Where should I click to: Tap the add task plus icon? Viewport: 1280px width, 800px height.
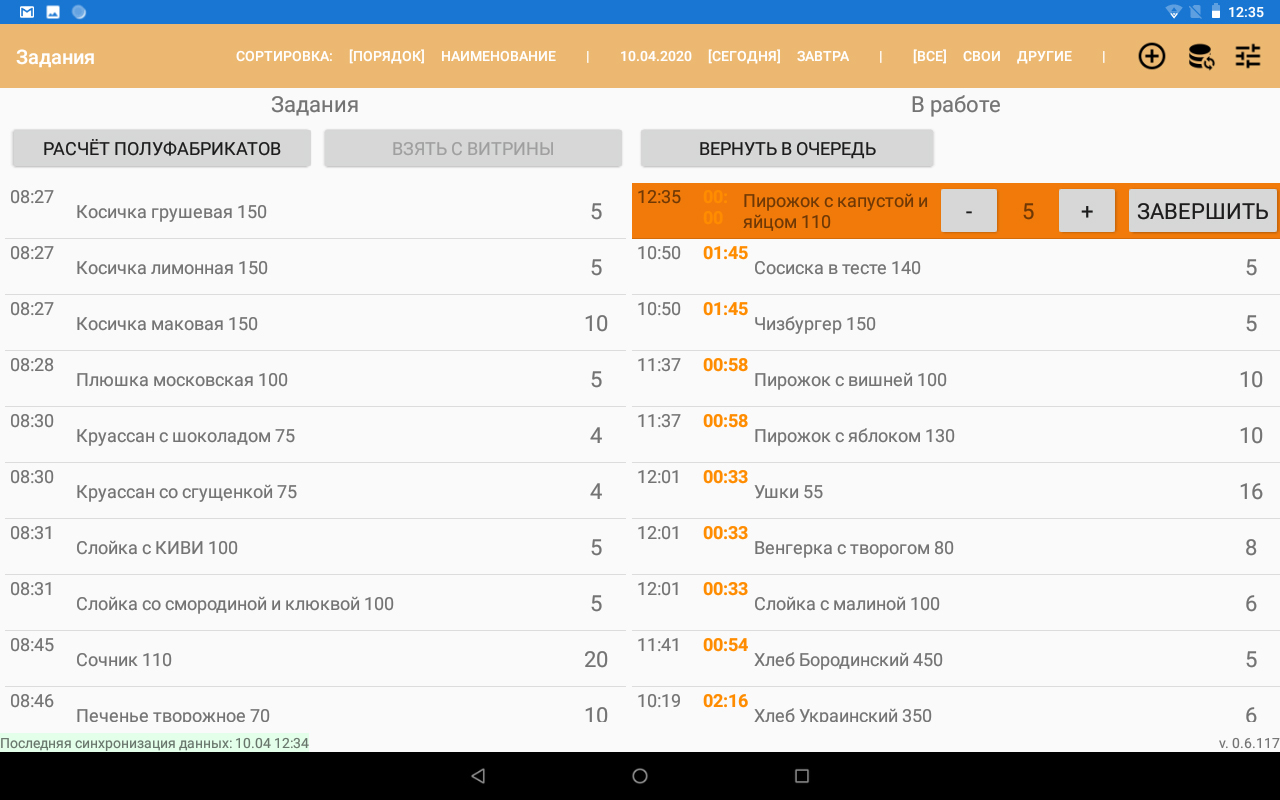click(1152, 56)
